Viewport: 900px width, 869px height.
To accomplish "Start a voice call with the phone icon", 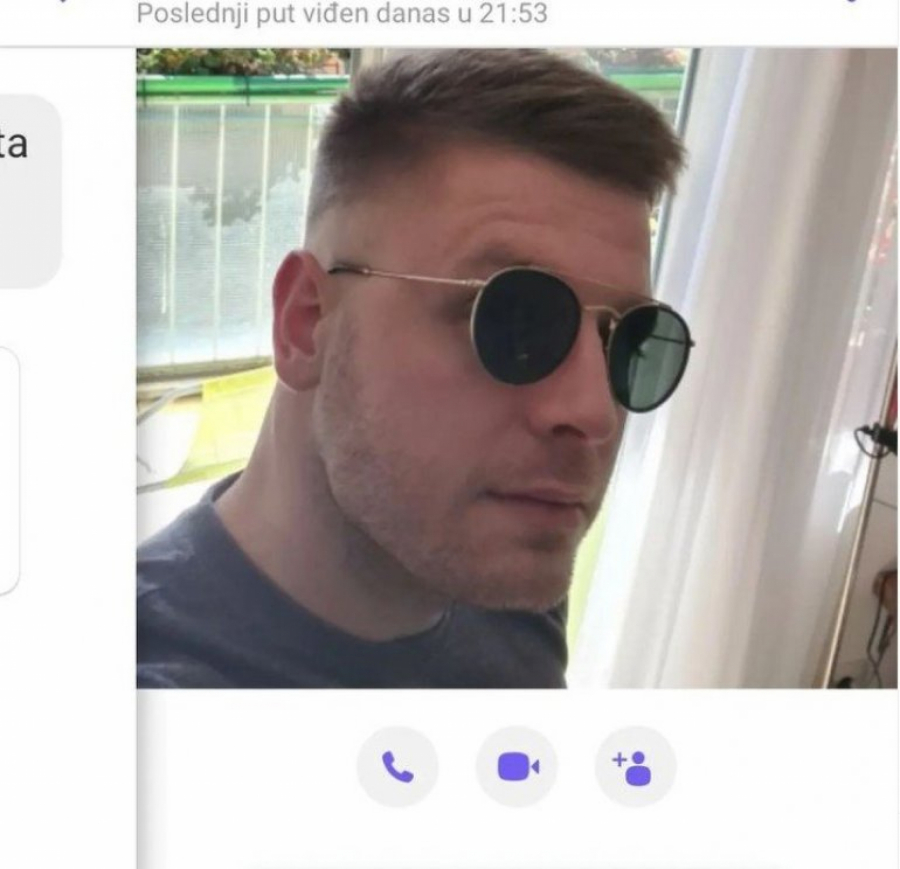I will (397, 767).
